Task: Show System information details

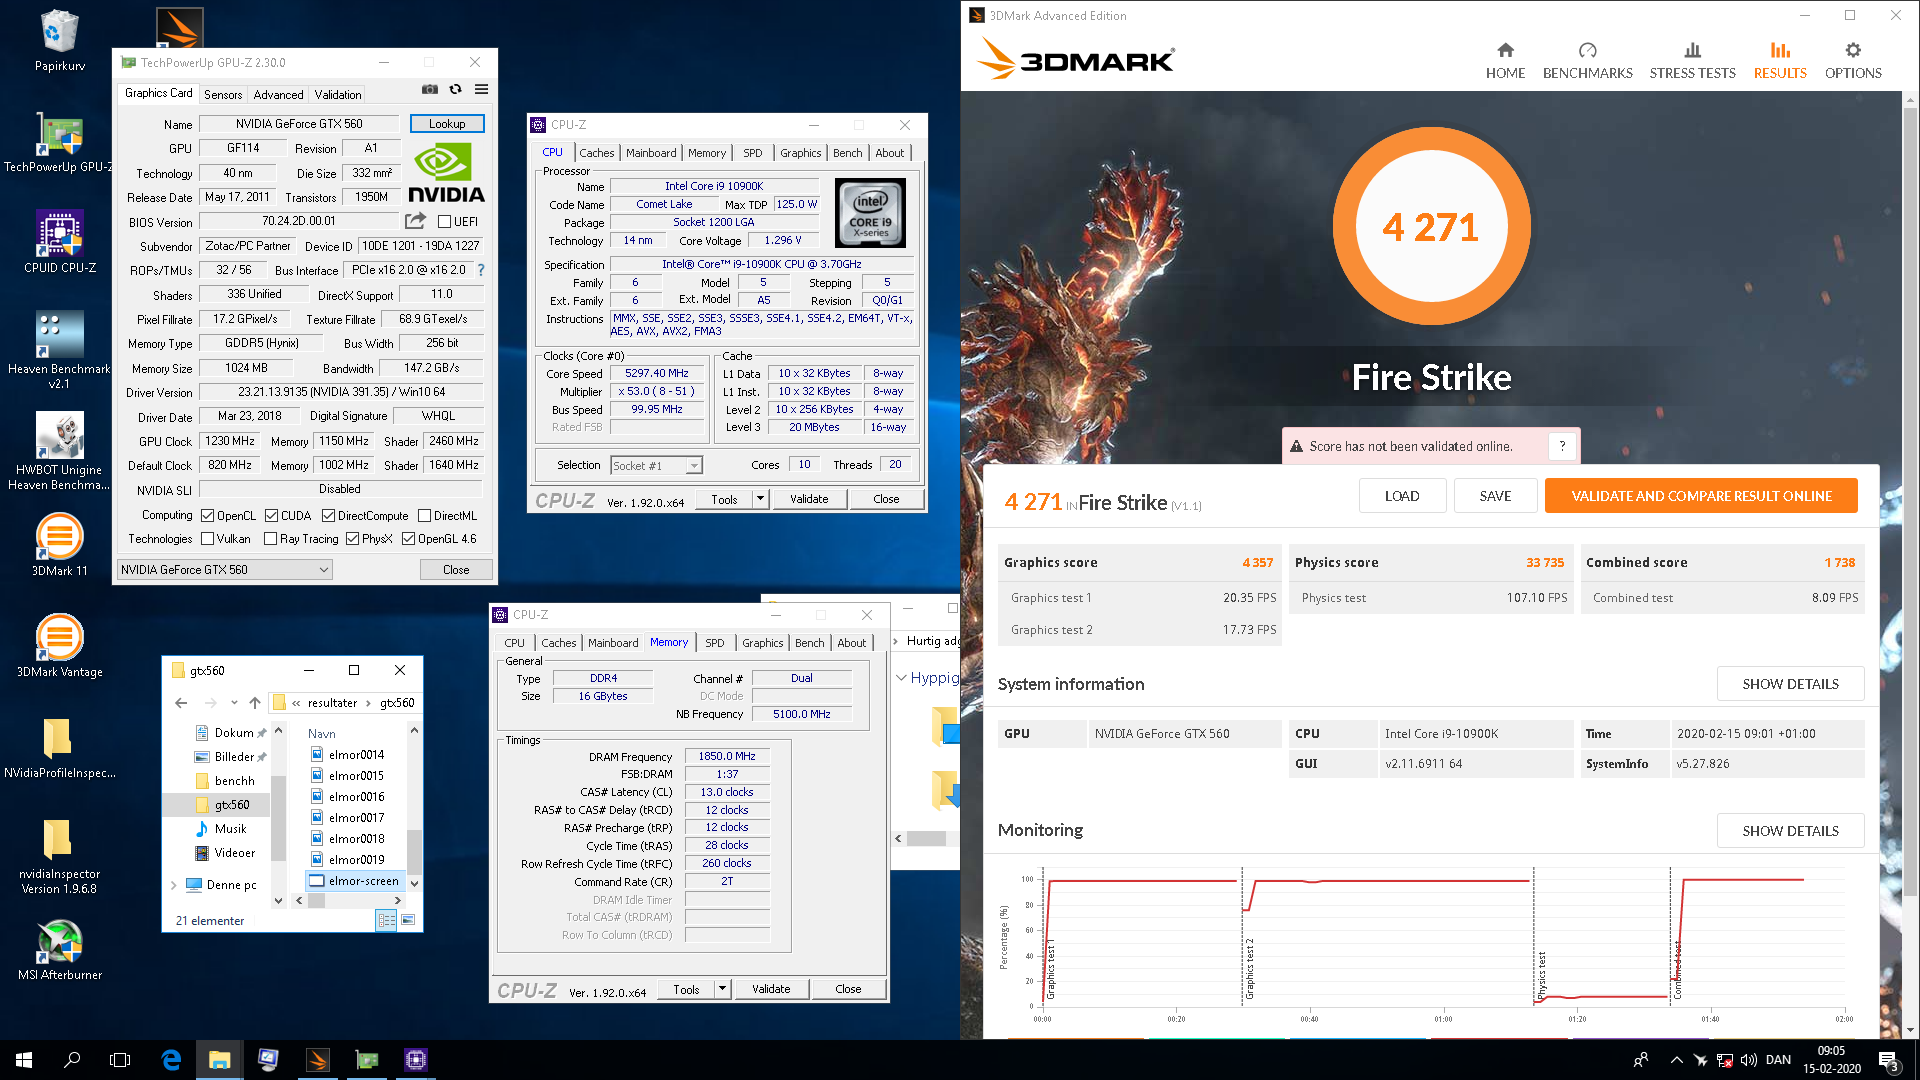Action: [x=1790, y=684]
